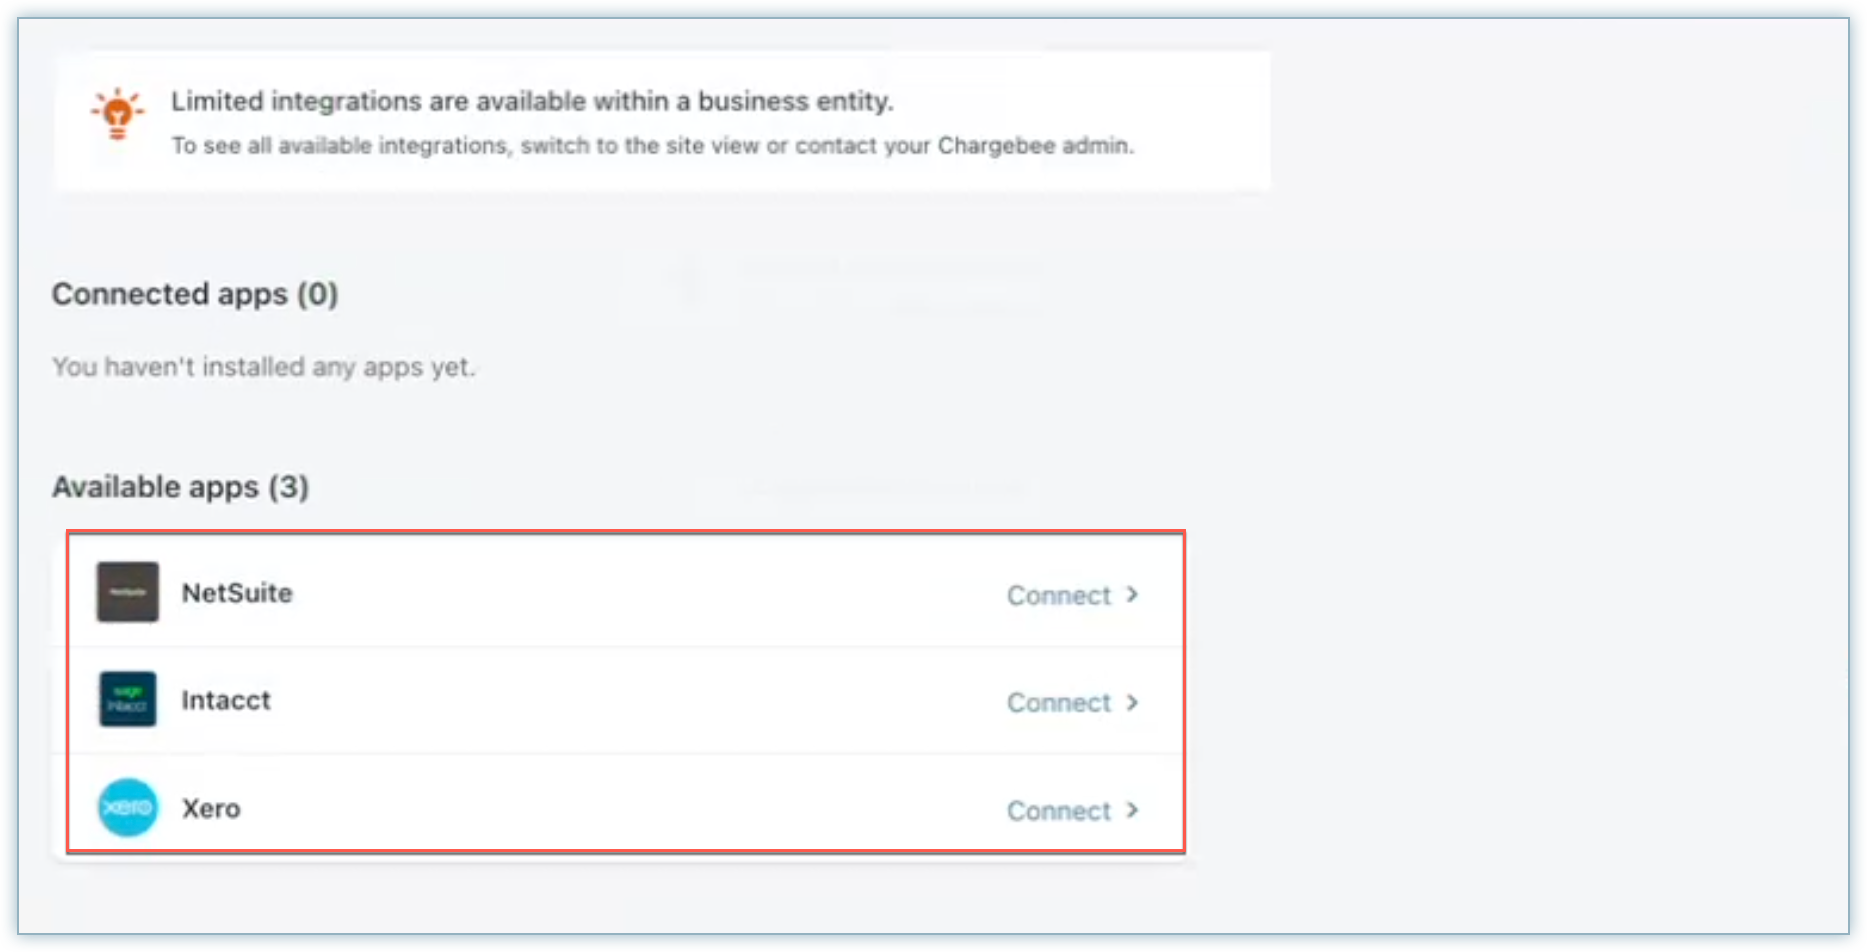Select the Intacct app name
The image size is (1867, 952).
tap(226, 700)
